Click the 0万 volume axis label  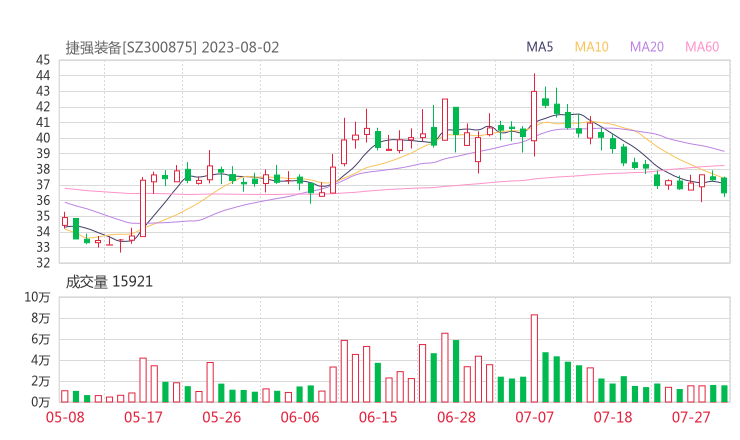40,401
